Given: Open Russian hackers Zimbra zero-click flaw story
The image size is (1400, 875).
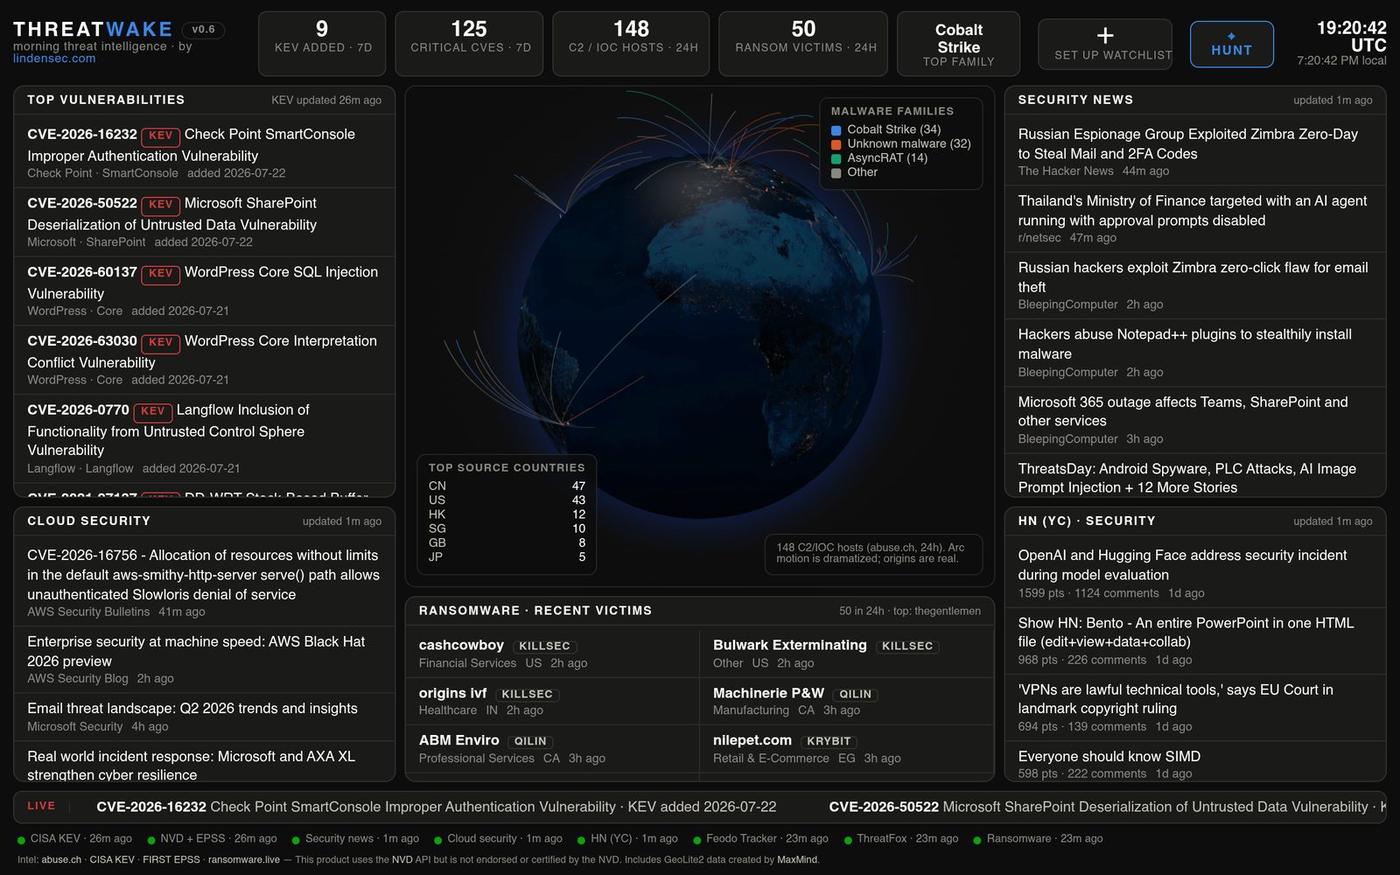Looking at the screenshot, I should [1195, 286].
